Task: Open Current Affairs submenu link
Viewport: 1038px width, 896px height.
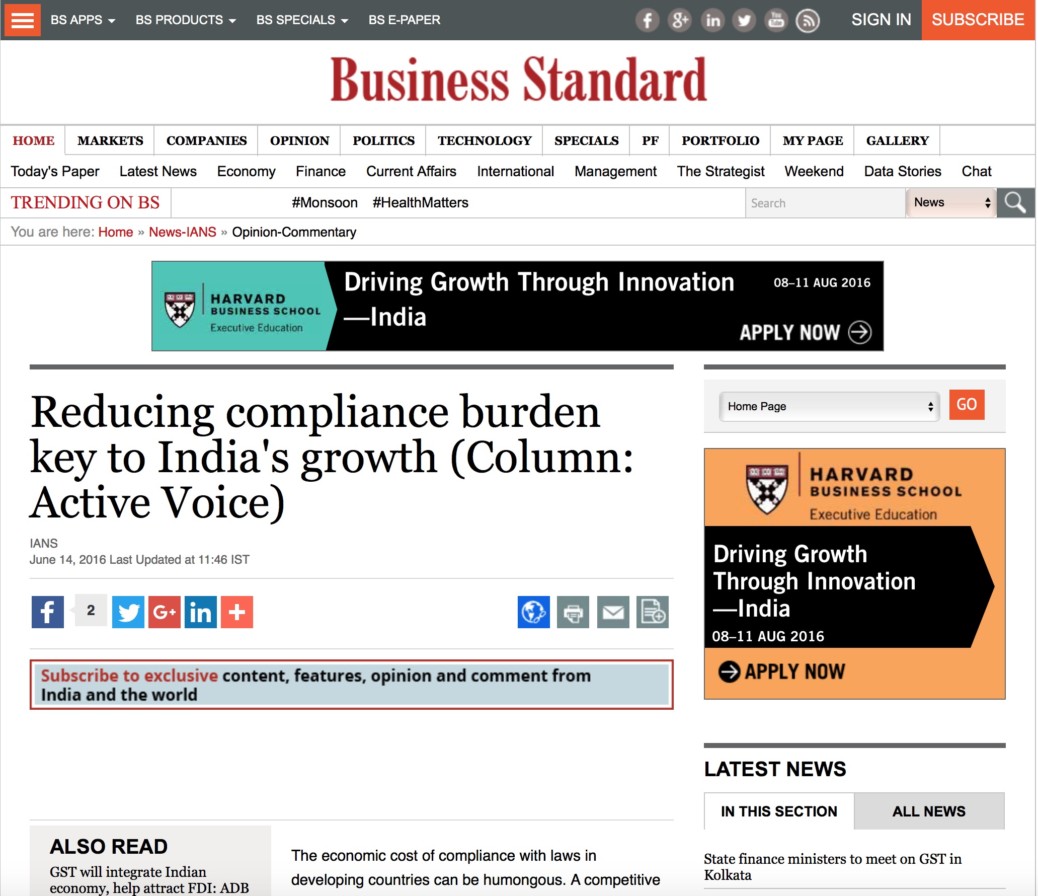Action: pyautogui.click(x=411, y=172)
